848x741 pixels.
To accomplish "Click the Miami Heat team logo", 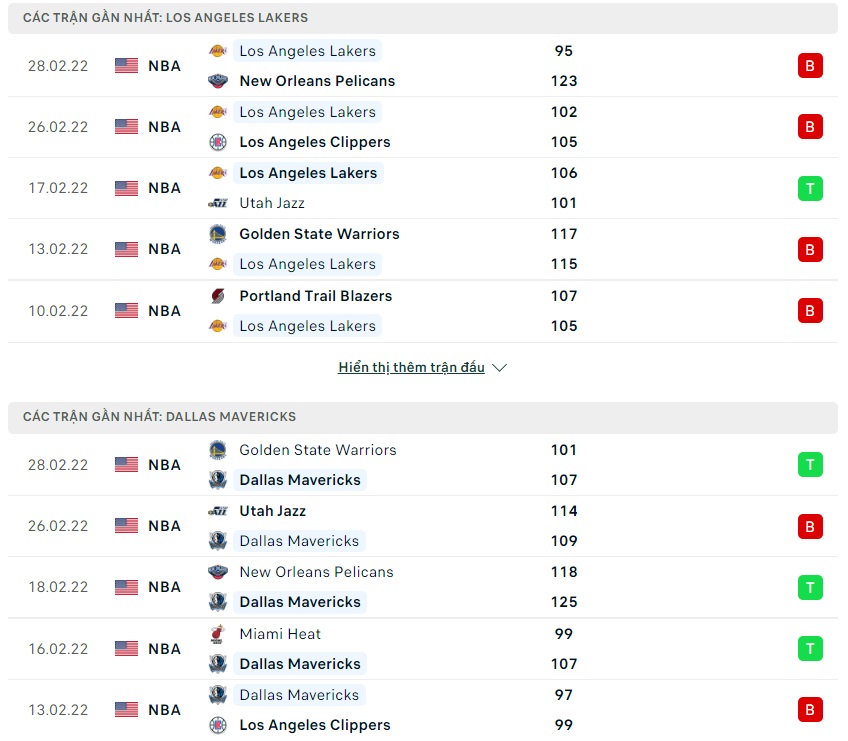I will (217, 634).
